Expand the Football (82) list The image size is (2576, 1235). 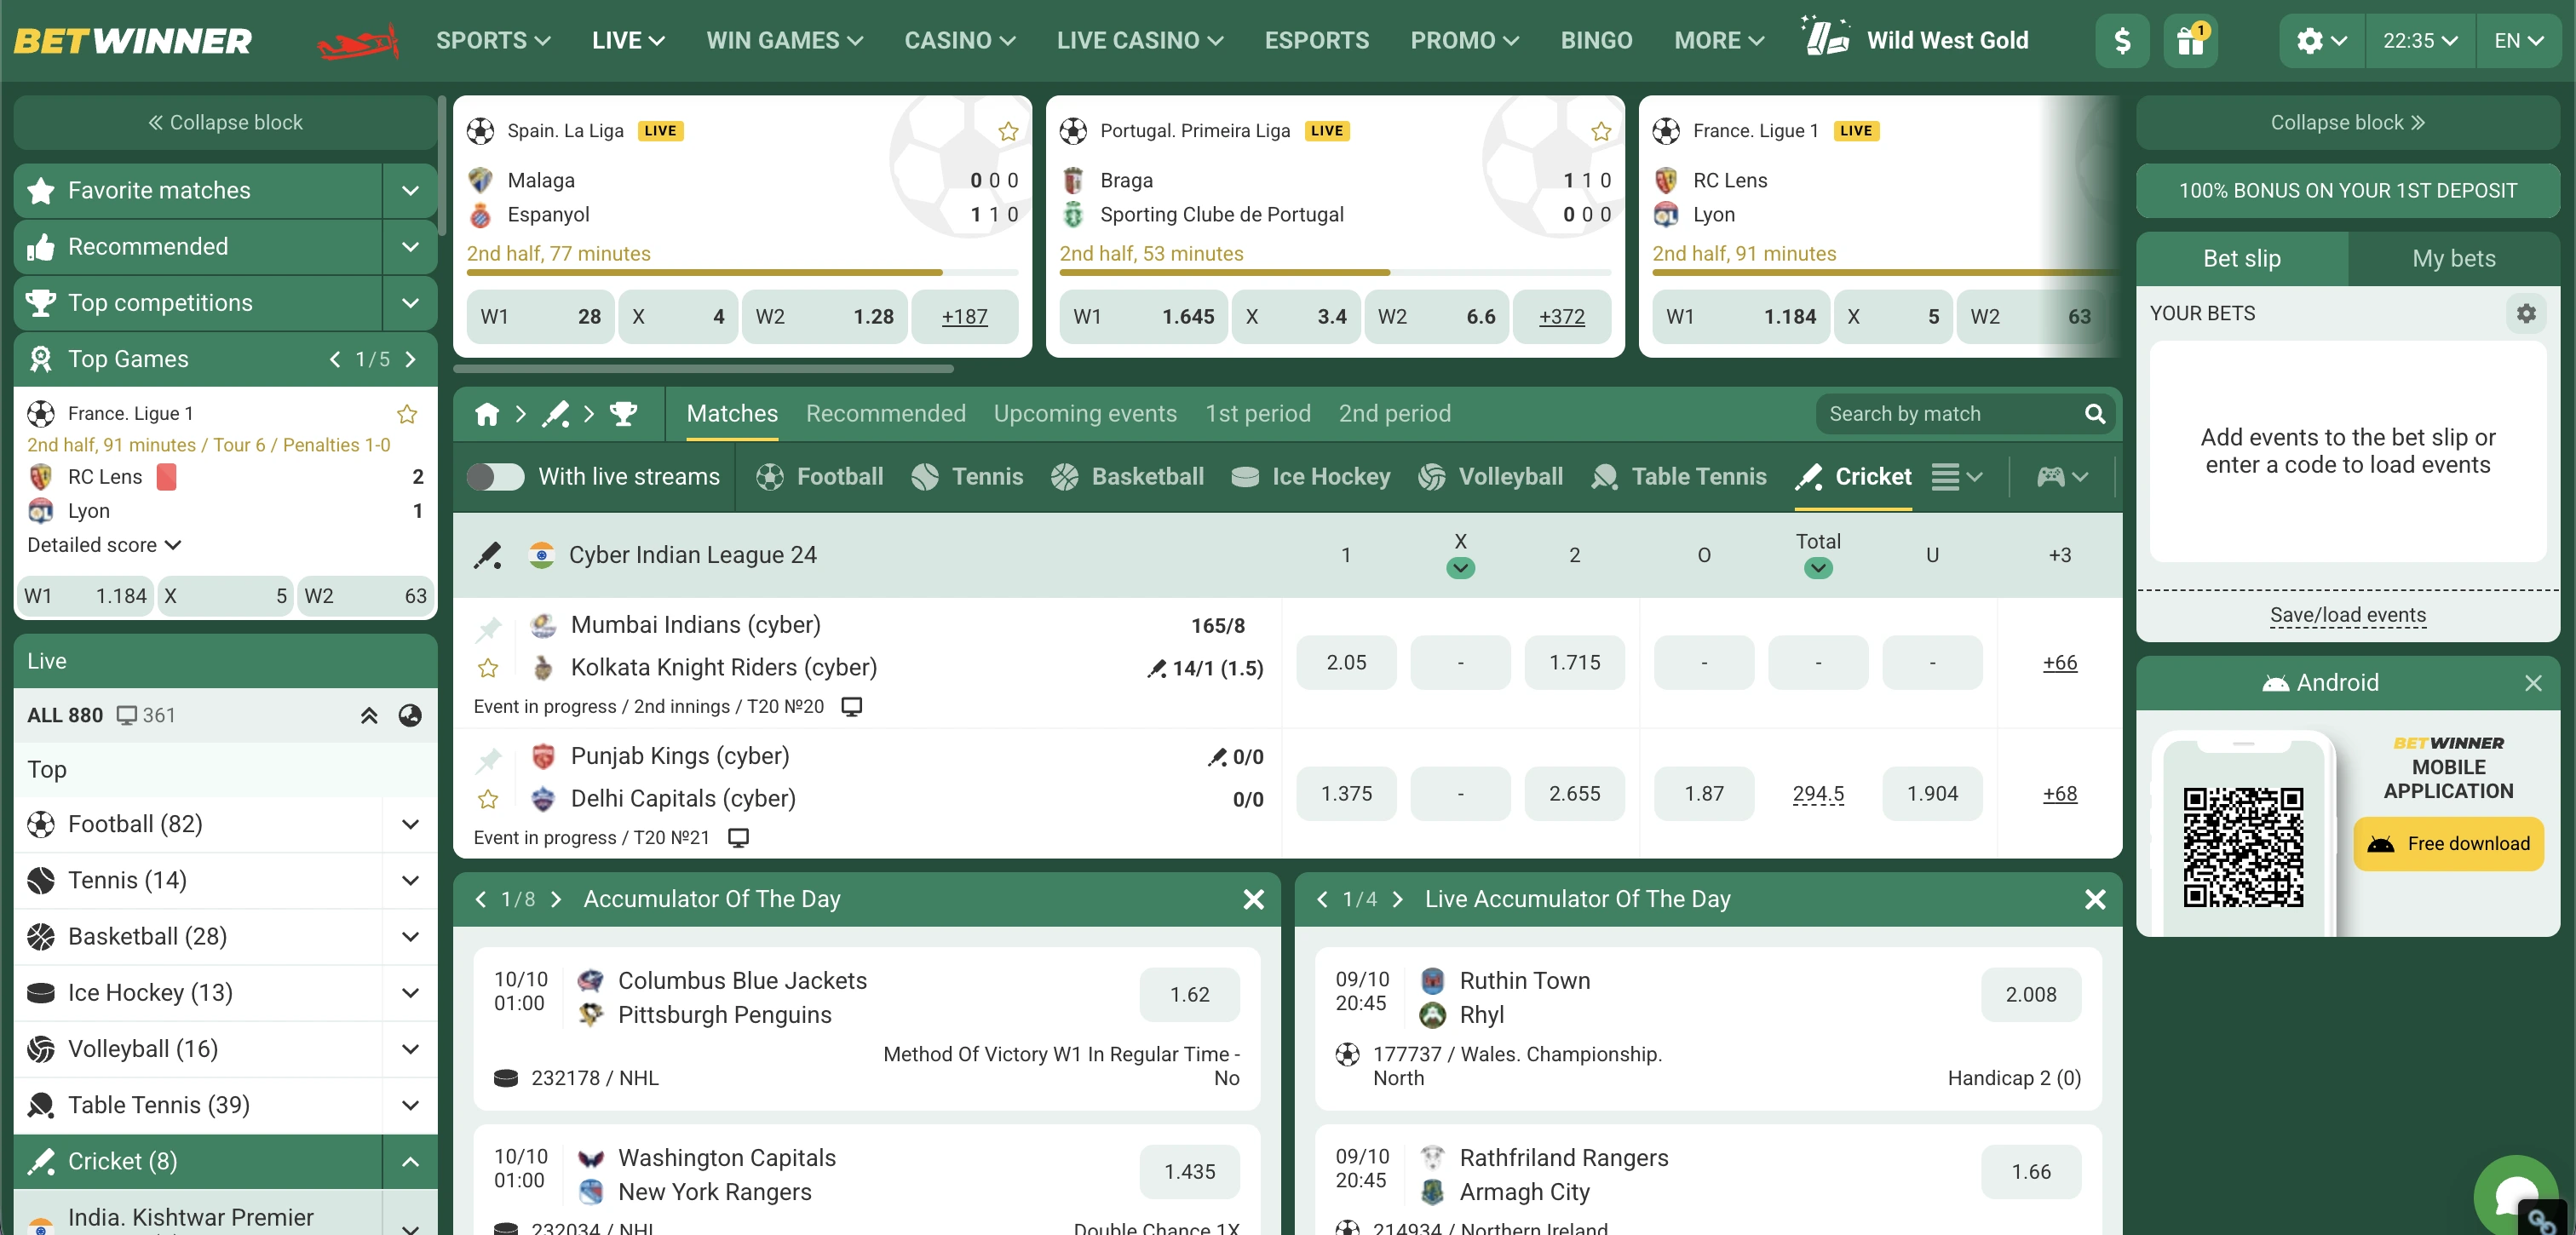410,824
